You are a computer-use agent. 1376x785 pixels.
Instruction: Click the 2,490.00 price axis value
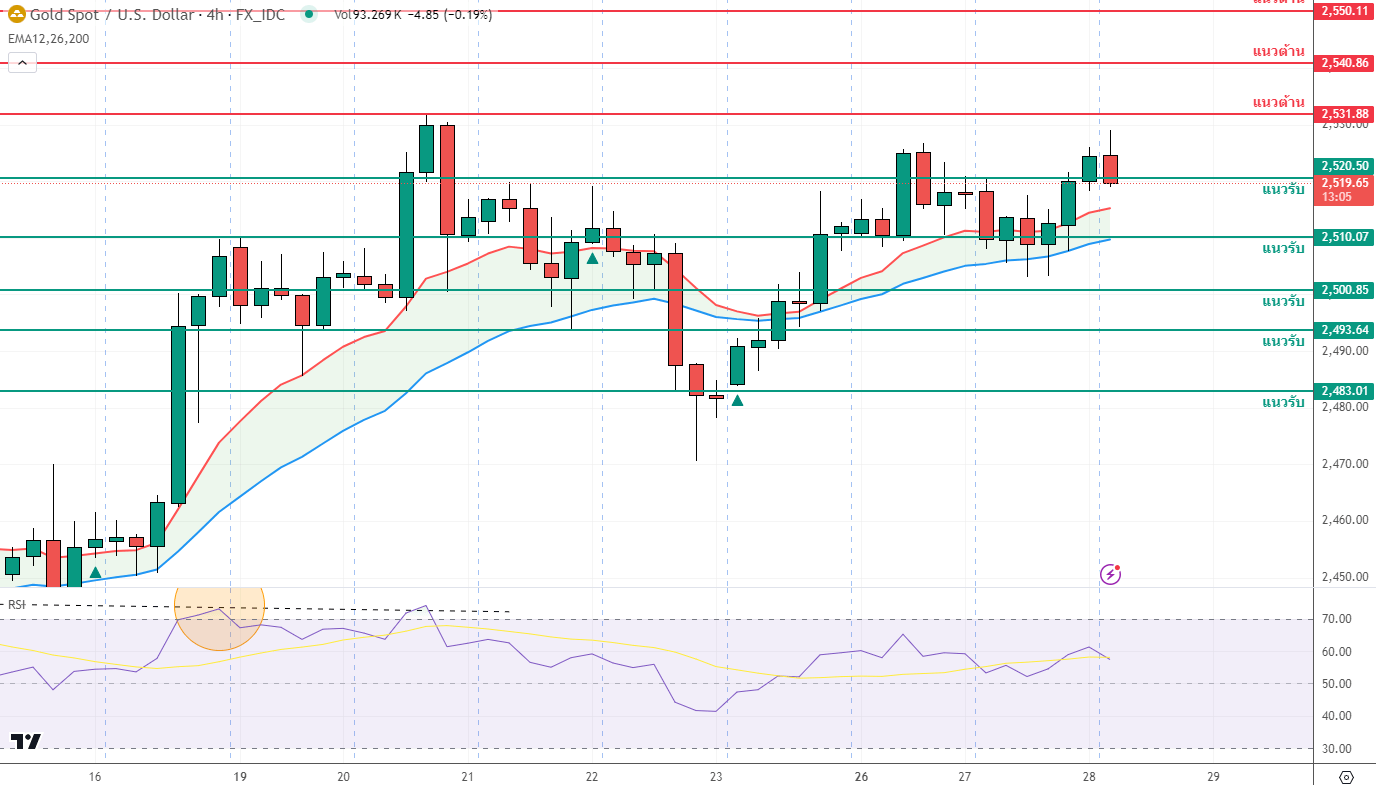(1345, 351)
